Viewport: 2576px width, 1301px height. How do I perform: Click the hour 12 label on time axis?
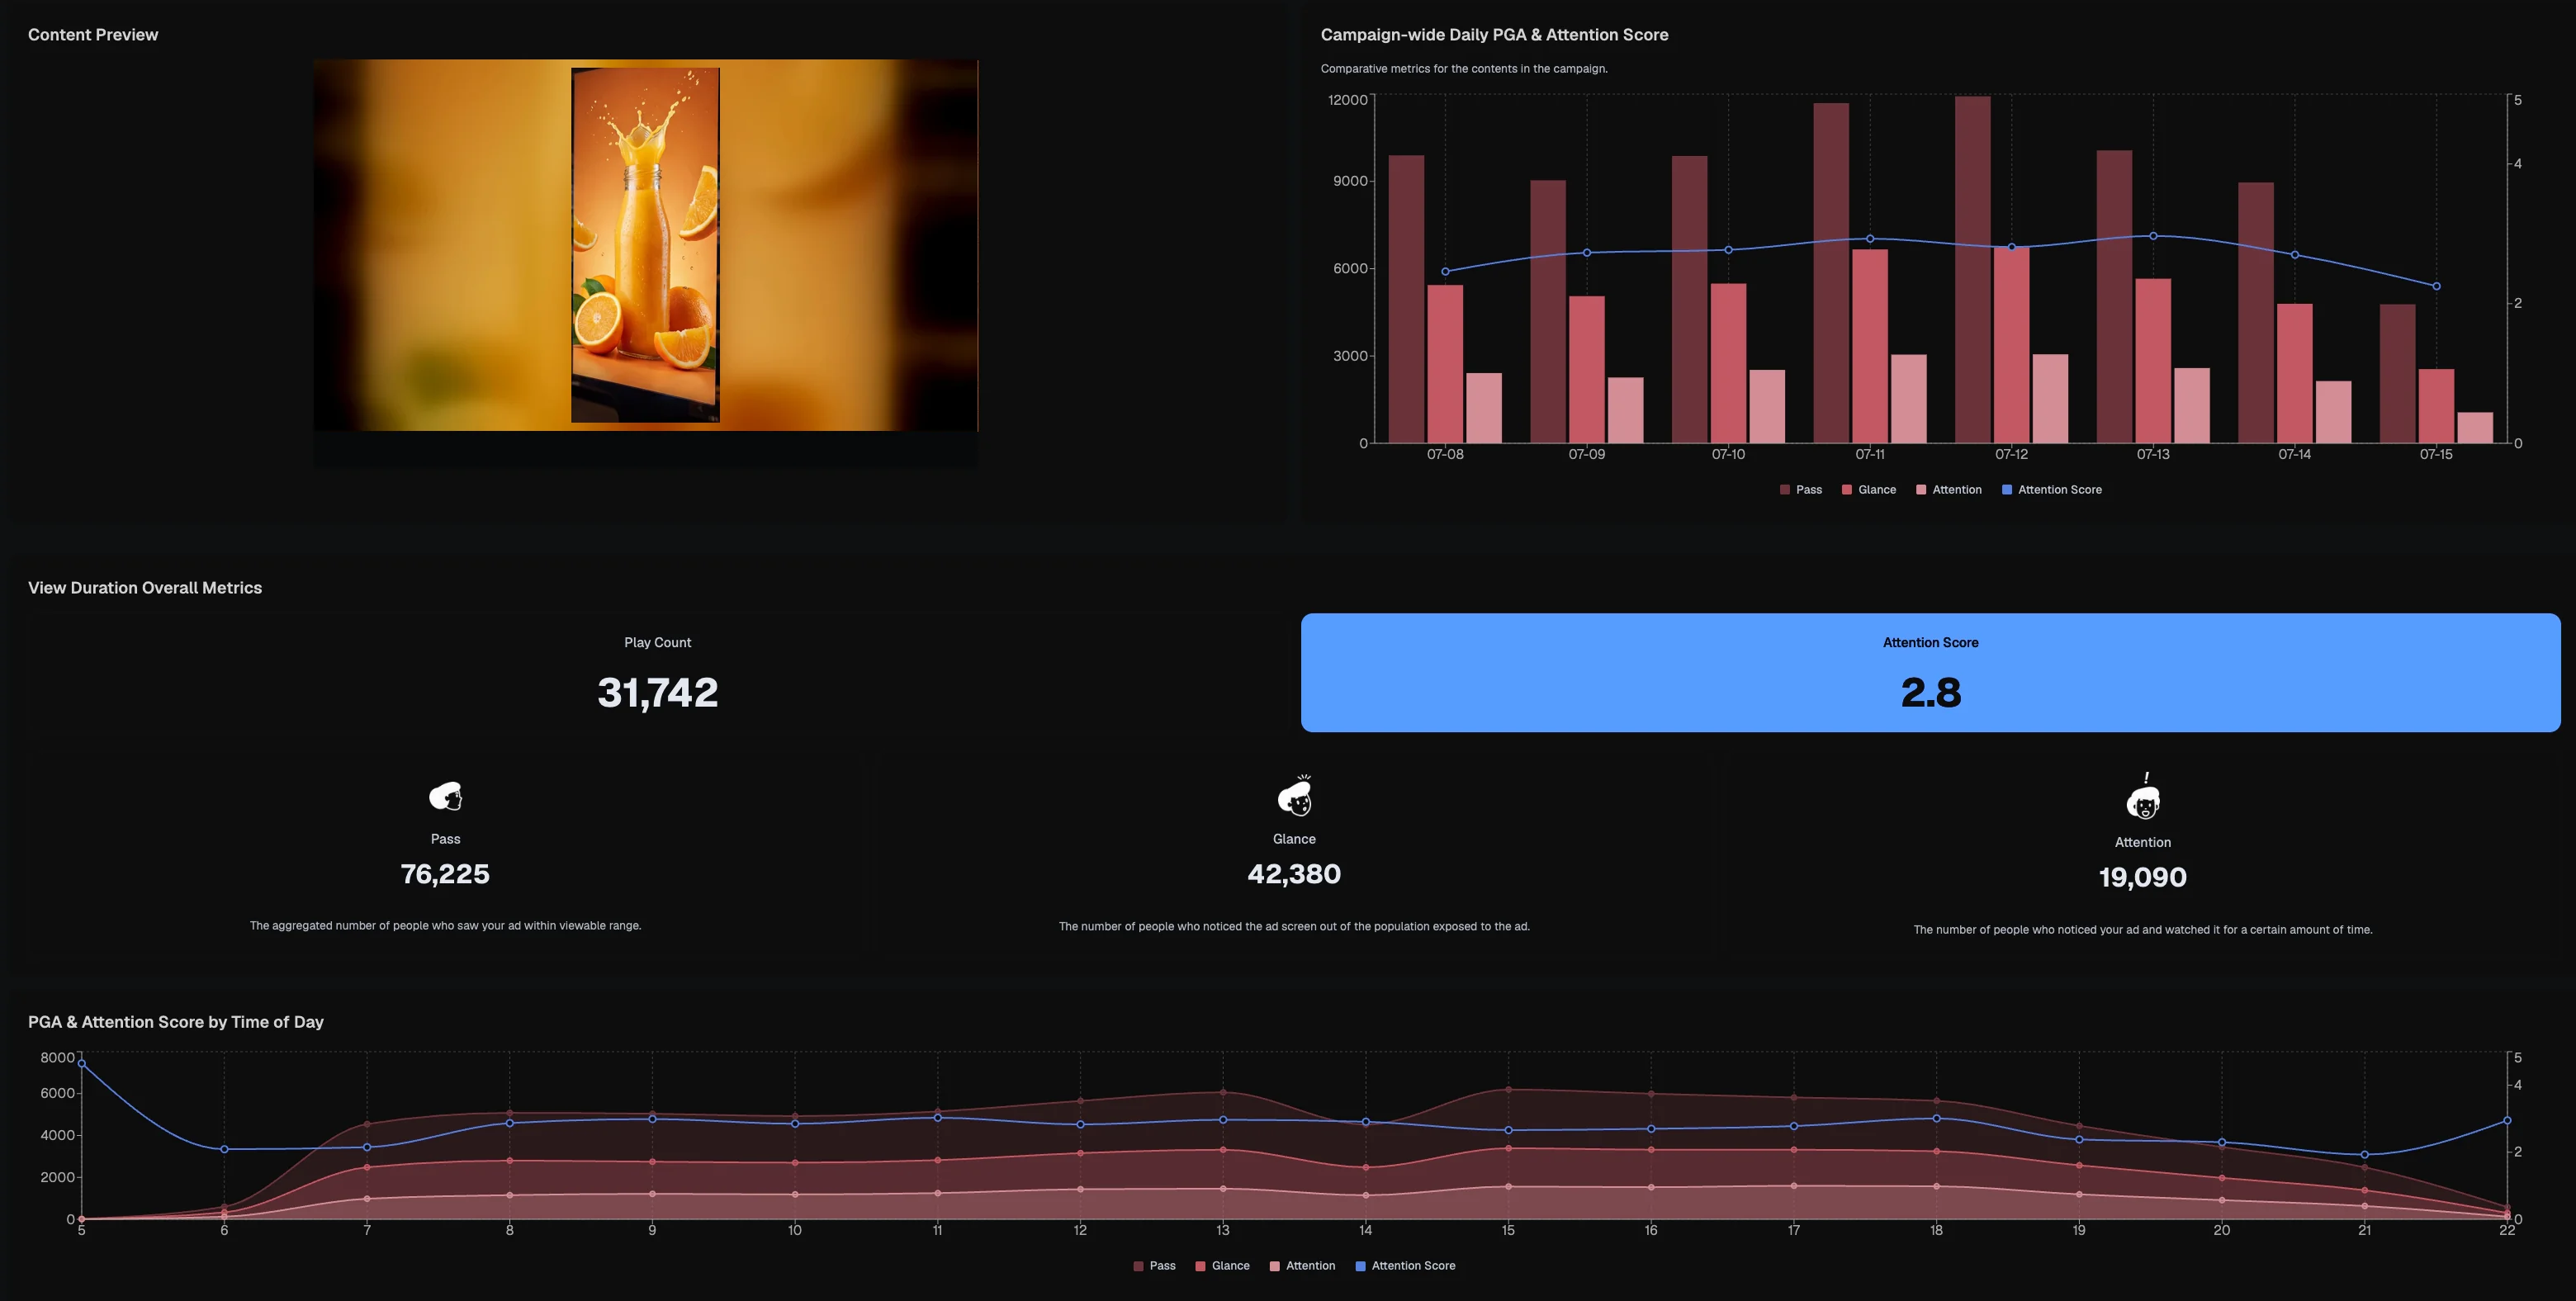1080,1230
